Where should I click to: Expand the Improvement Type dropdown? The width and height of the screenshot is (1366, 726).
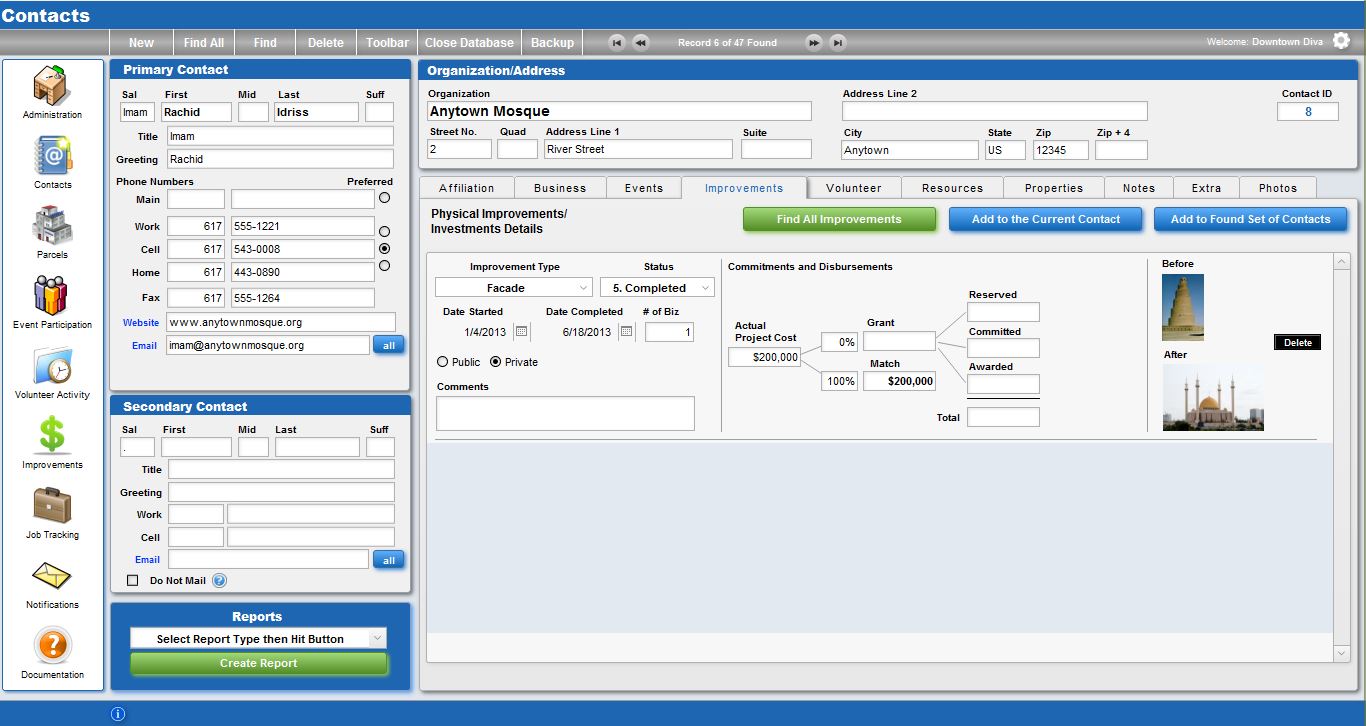(513, 288)
